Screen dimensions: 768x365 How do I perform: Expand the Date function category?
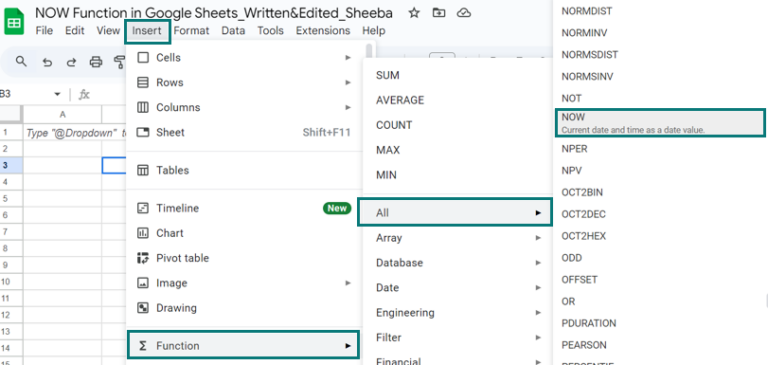pos(457,288)
